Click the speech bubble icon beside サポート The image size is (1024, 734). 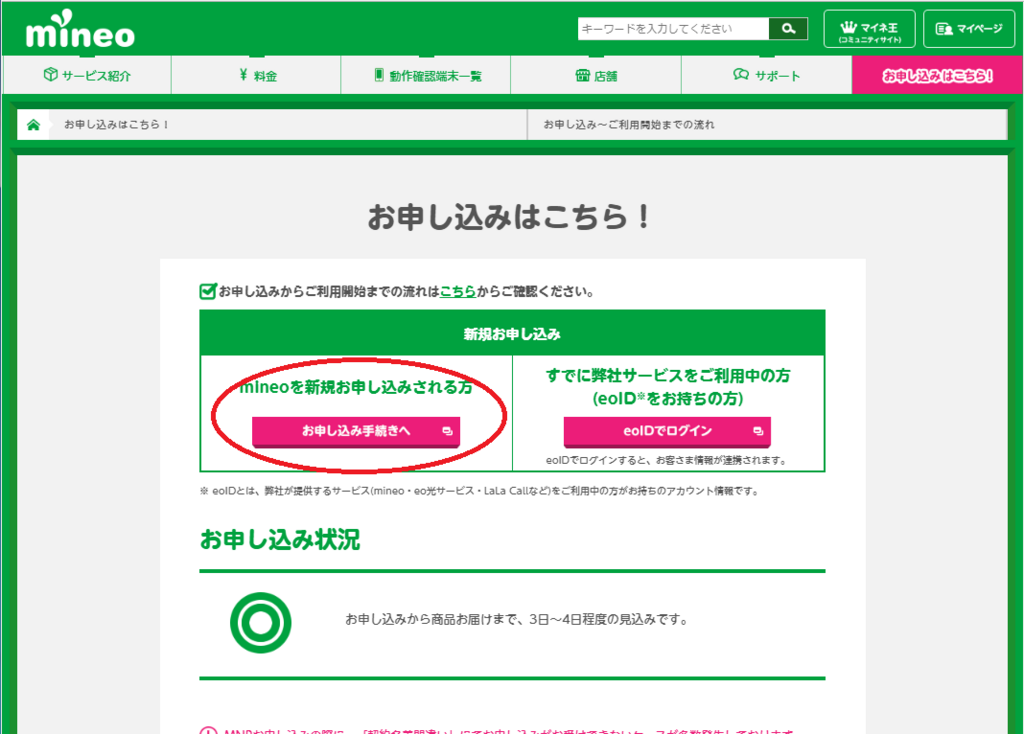pos(741,74)
